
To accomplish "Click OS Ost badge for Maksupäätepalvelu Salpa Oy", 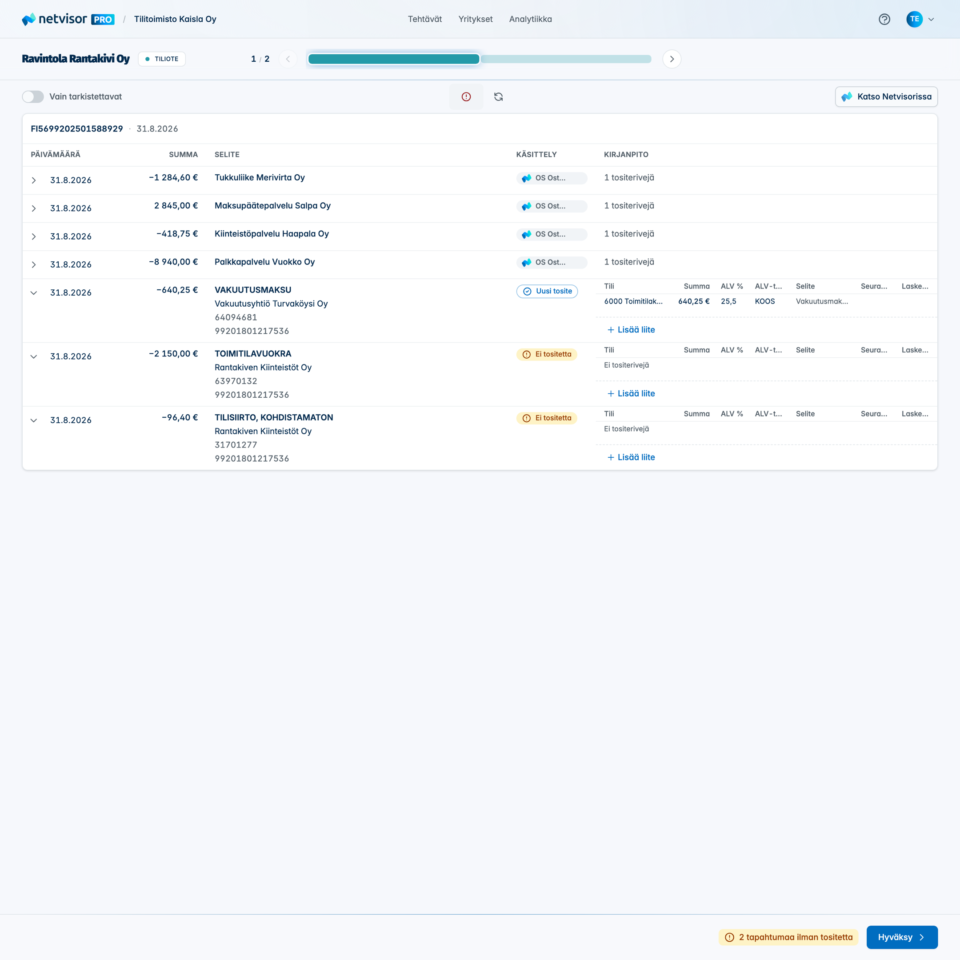I will click(x=551, y=206).
